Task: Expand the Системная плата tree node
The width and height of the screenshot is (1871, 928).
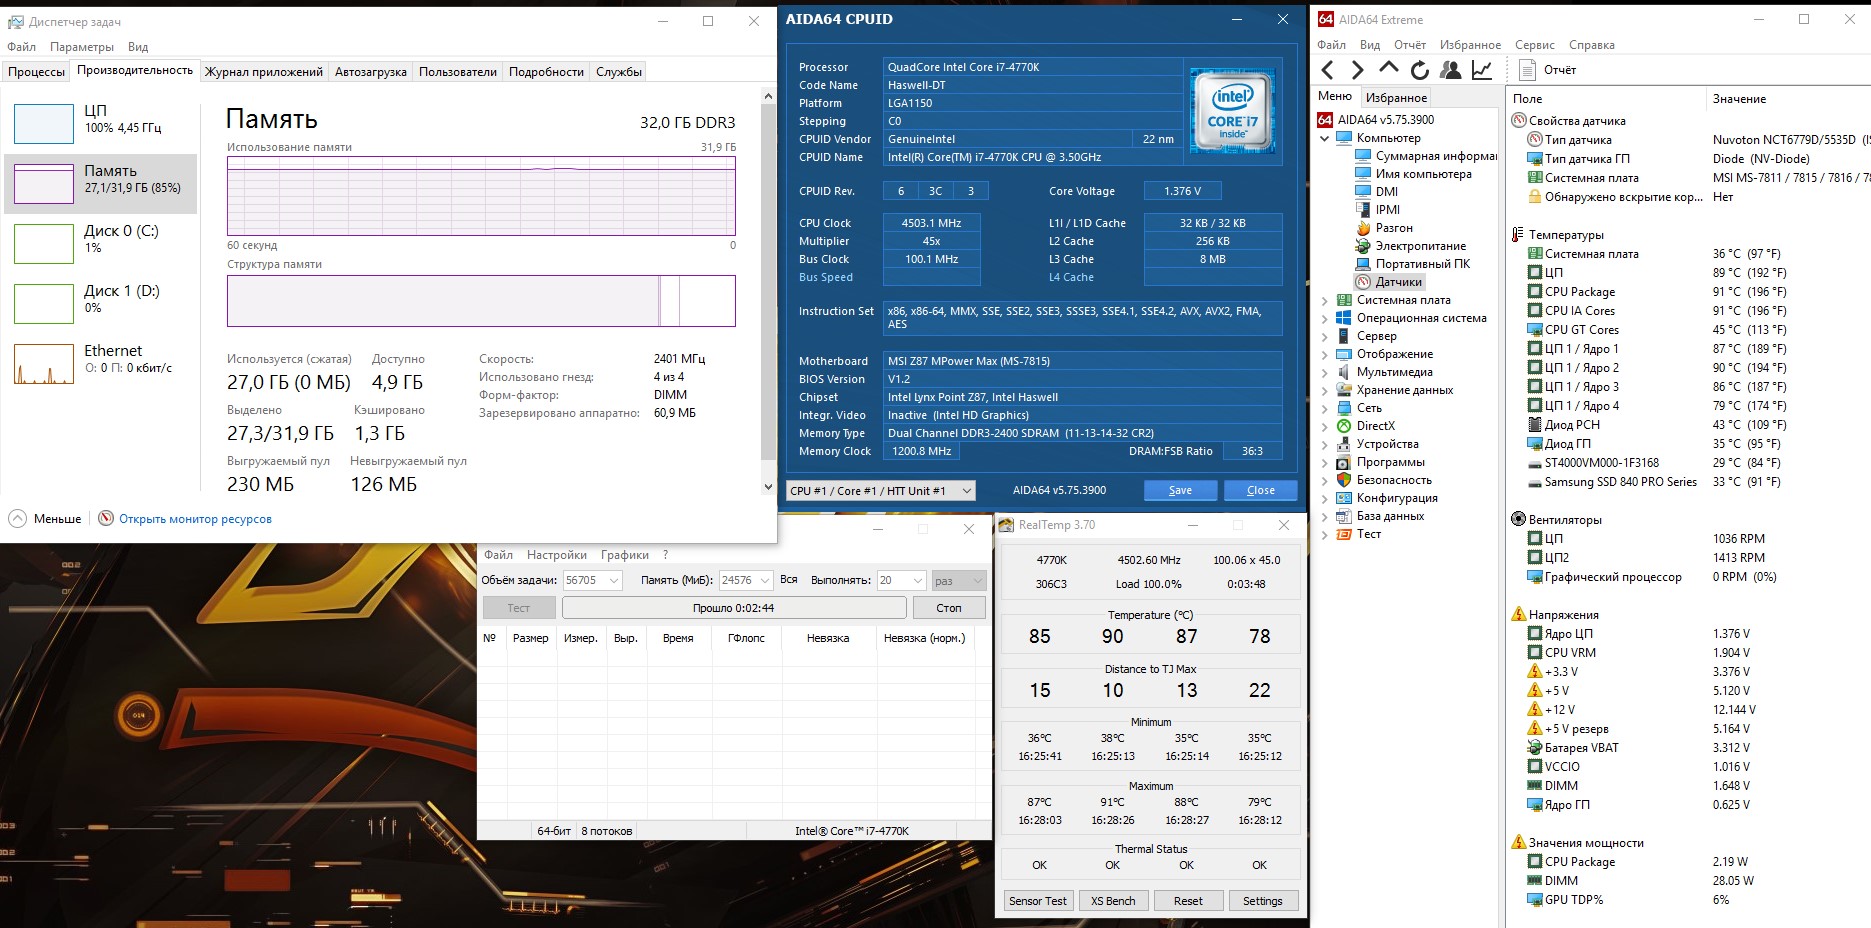Action: click(1325, 300)
